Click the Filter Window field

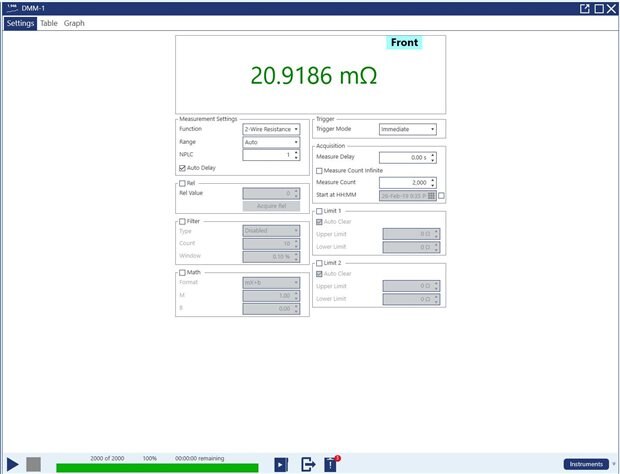coord(271,257)
